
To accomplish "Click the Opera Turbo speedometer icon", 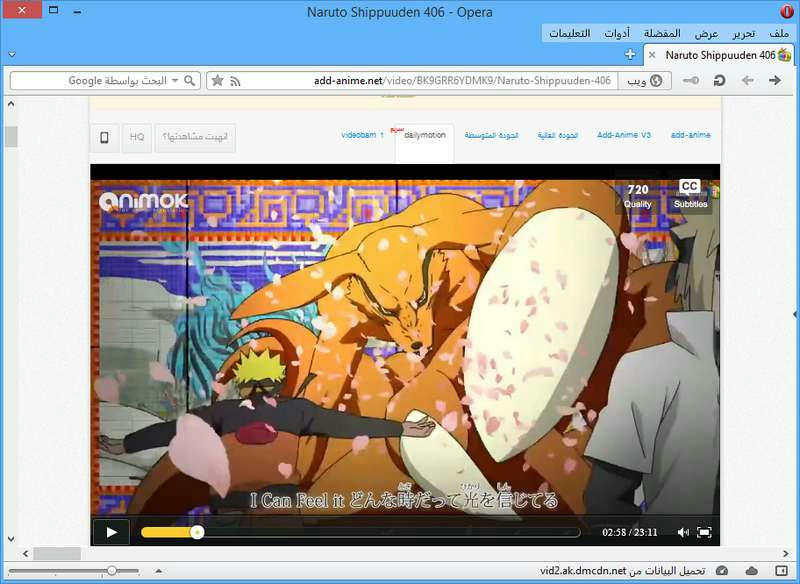I will pos(721,571).
